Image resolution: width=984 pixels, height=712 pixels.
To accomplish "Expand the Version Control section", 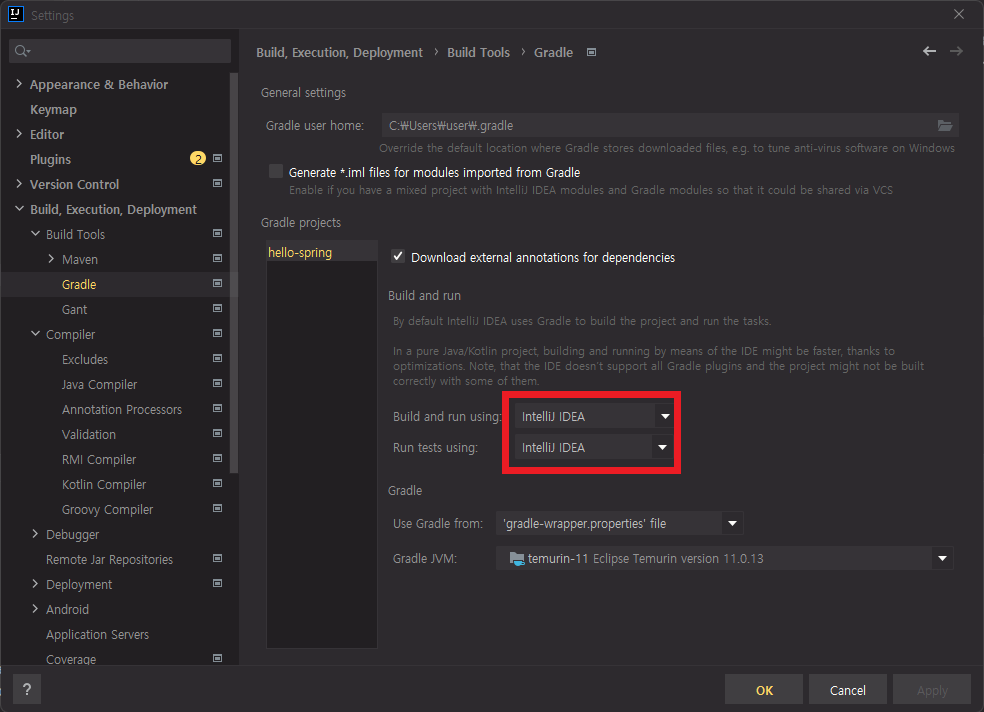I will click(x=19, y=184).
